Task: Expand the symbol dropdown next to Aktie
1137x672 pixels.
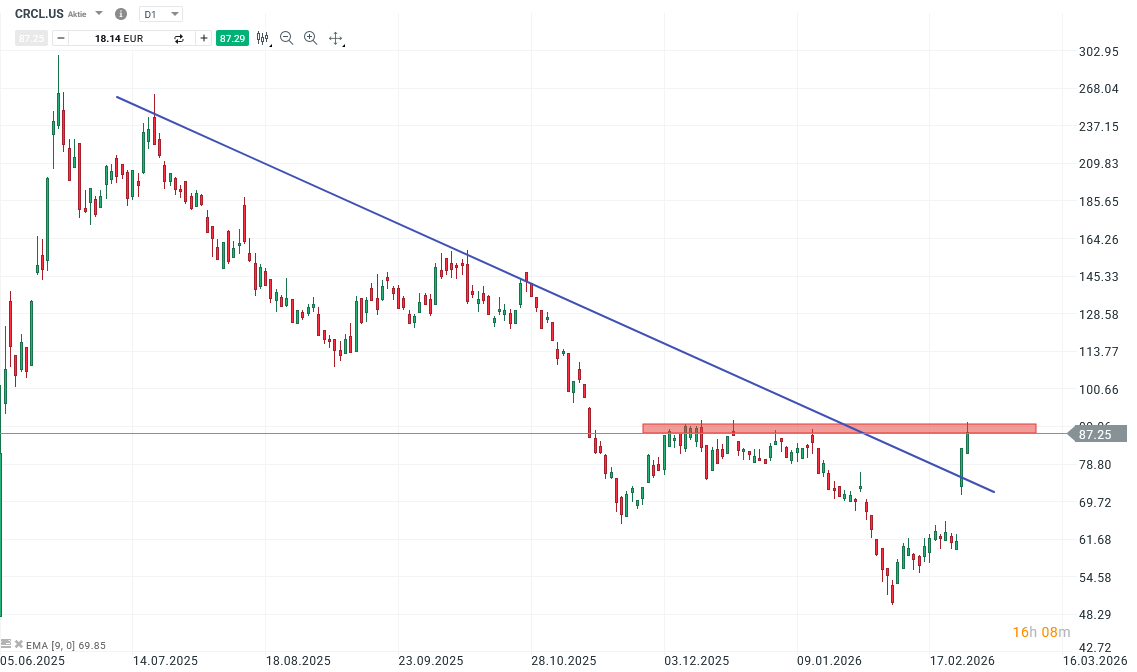Action: (98, 13)
